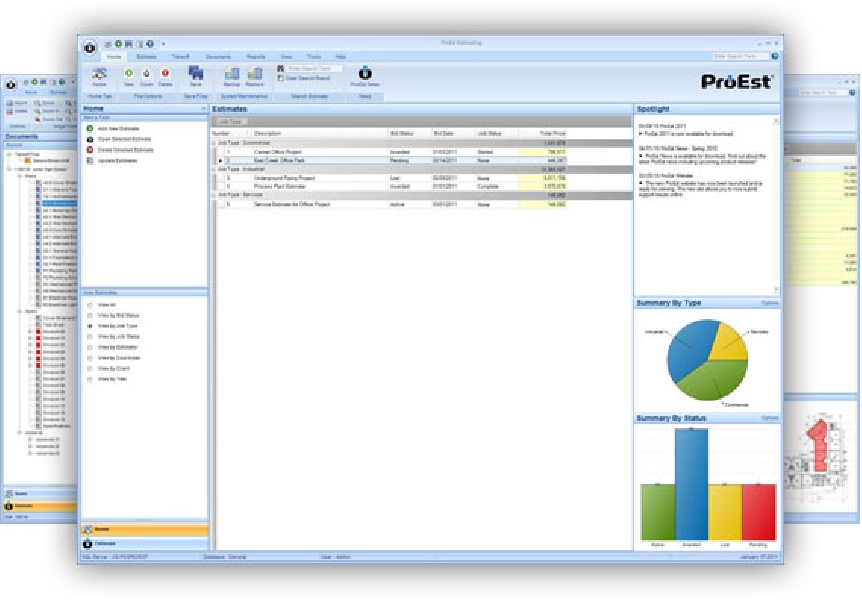Select the View All radio option
This screenshot has width=862, height=600.
(x=89, y=304)
